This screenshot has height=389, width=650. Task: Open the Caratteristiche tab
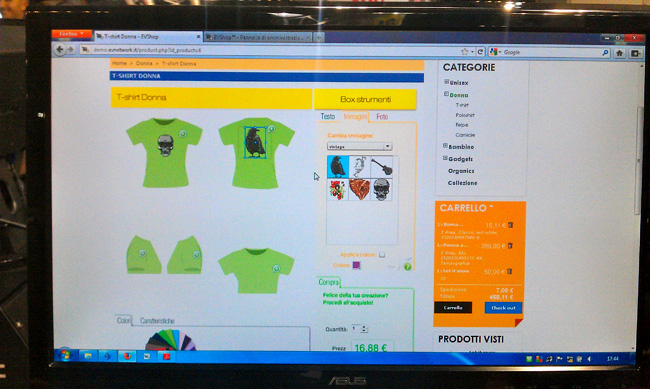click(x=157, y=321)
